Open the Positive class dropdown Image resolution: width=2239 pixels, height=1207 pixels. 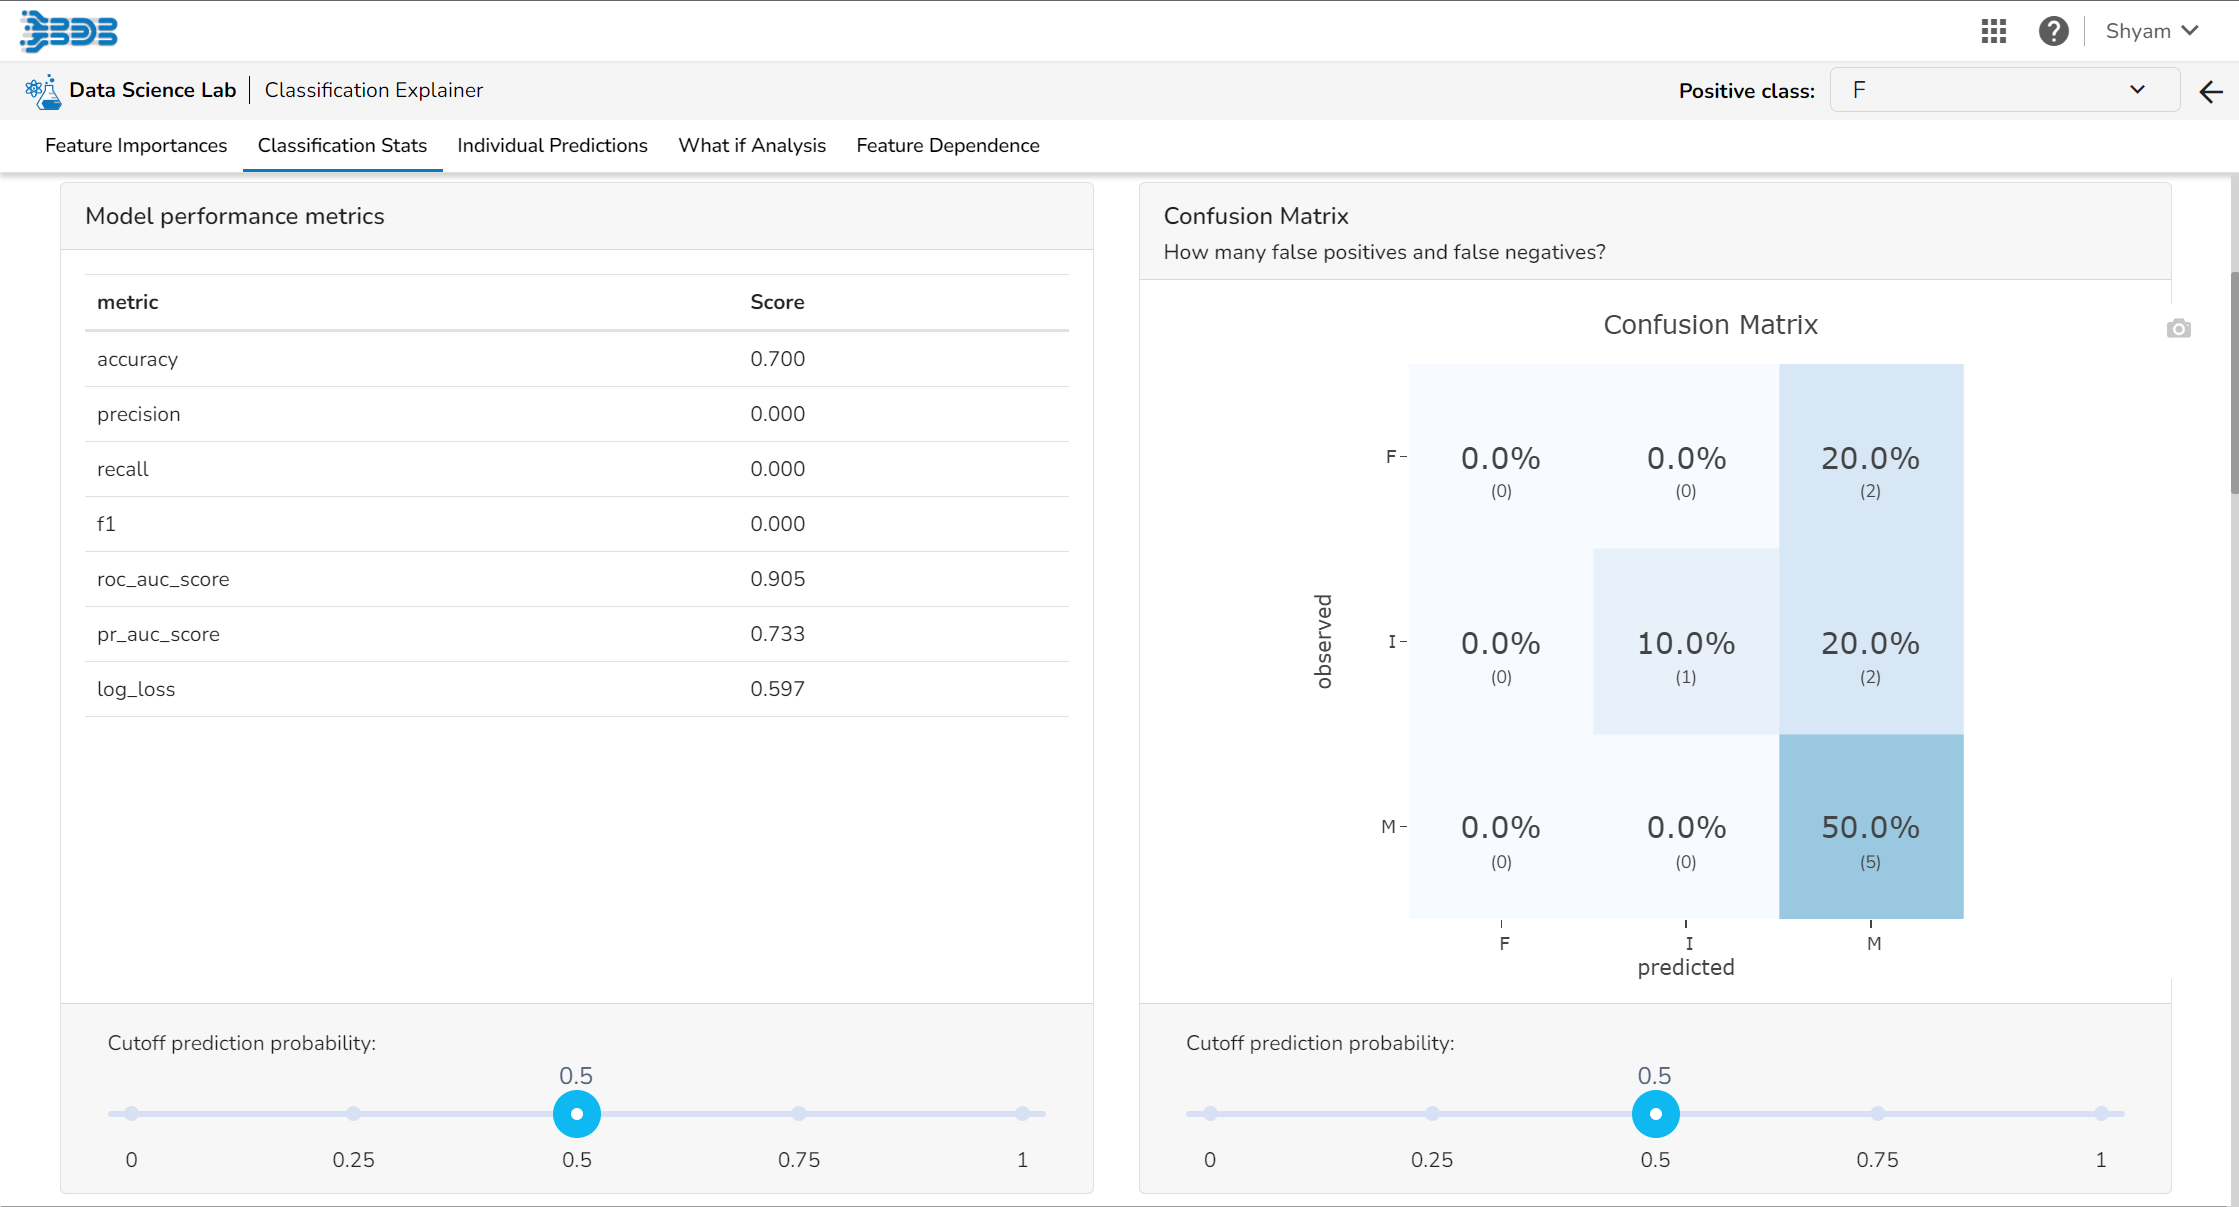[x=1990, y=90]
